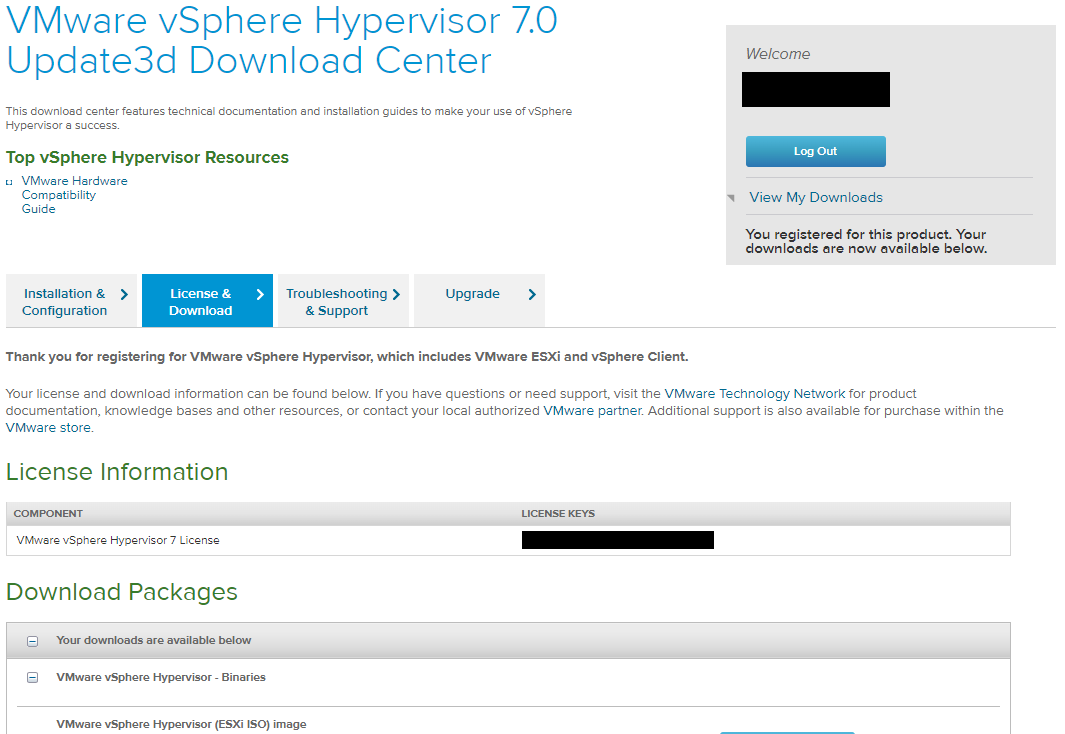
Task: Click 'You registered for this product' message
Action: (866, 241)
